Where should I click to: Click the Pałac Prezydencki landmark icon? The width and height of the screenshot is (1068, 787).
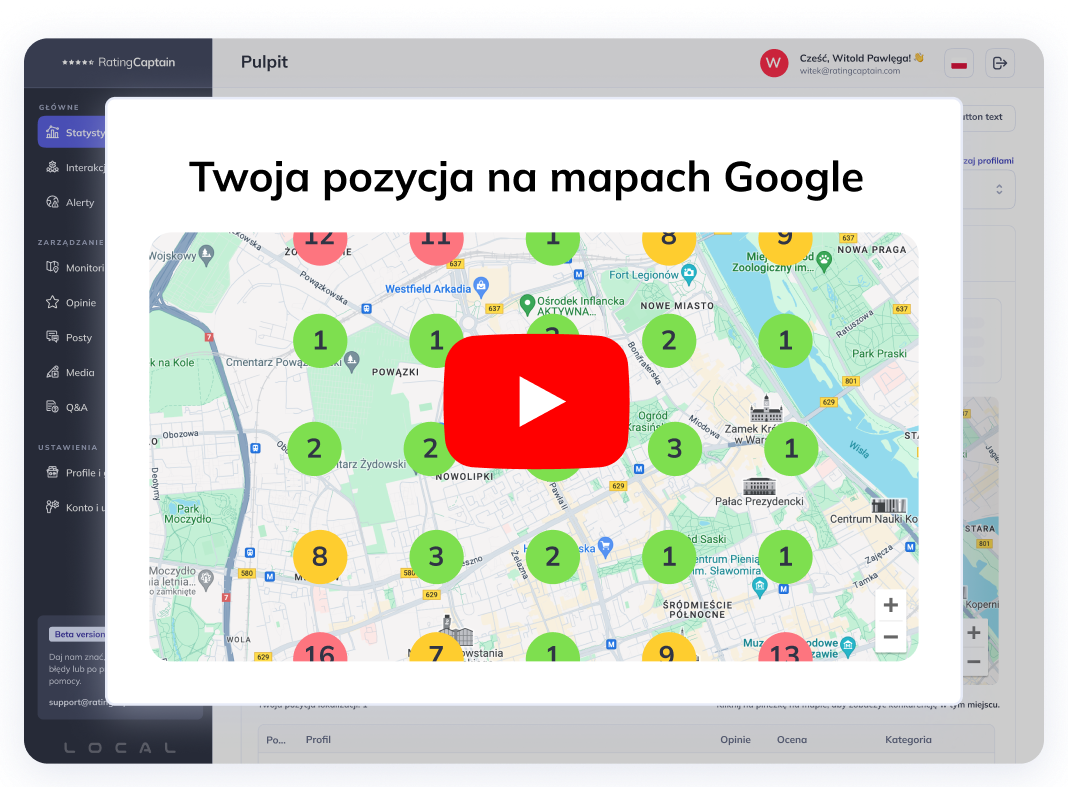coord(759,486)
